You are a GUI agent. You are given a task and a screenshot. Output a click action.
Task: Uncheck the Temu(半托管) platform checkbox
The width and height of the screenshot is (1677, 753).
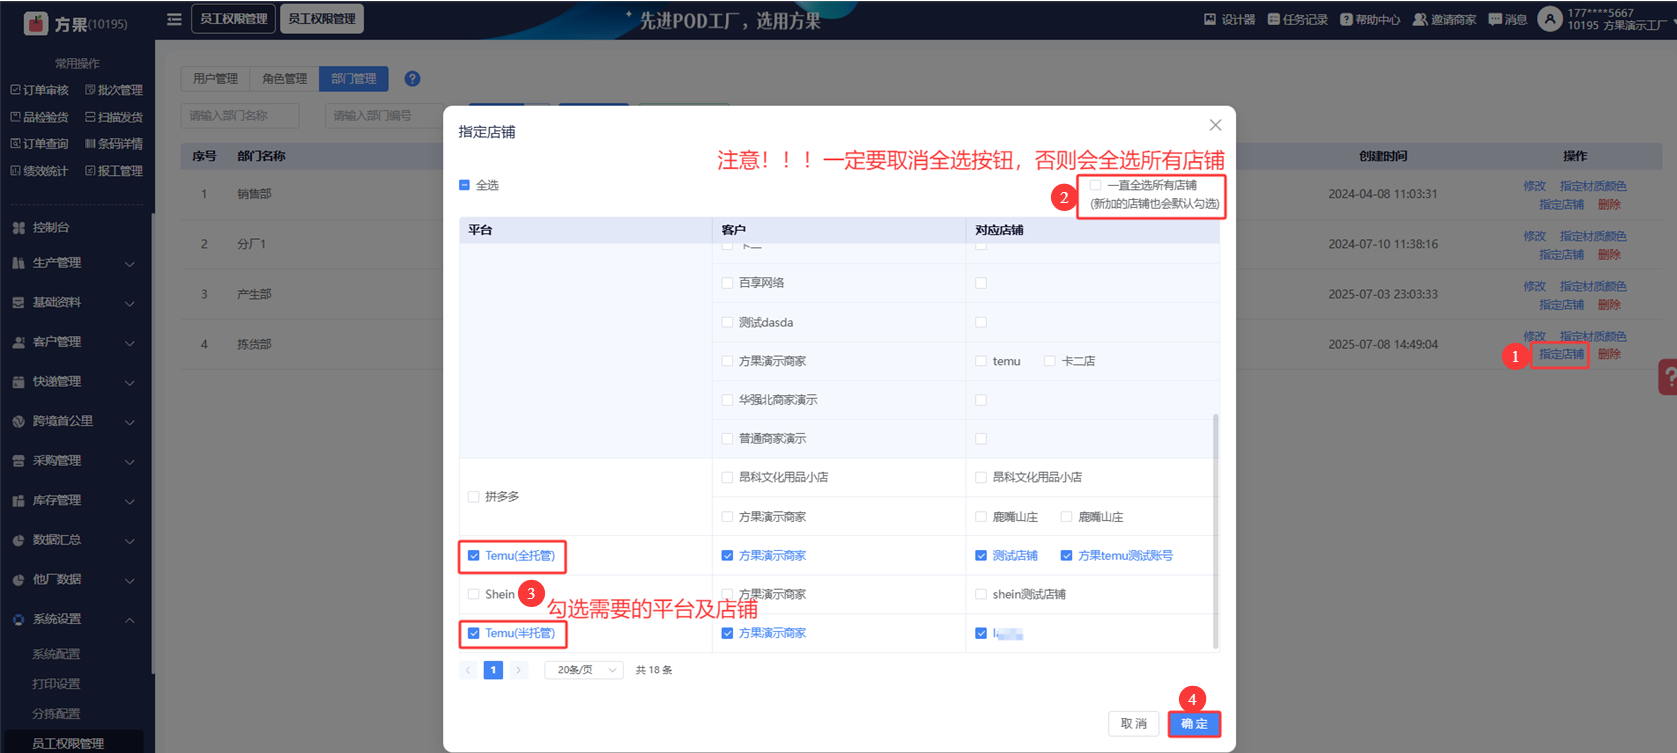473,633
